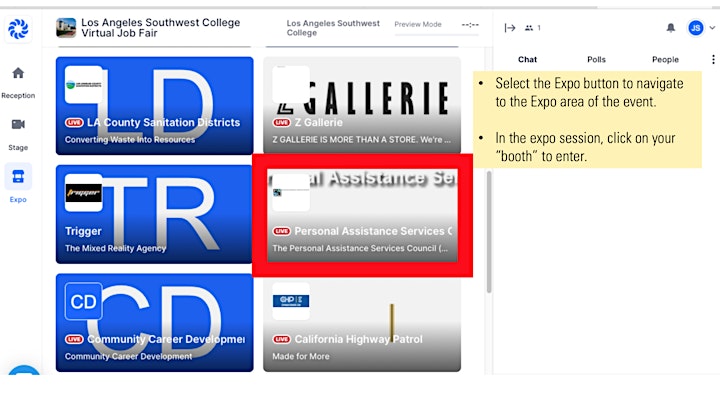Screen dimensions: 720x405
Task: Click the Los Angeles Southwest College Virtual Job Fair title
Action: click(x=160, y=28)
